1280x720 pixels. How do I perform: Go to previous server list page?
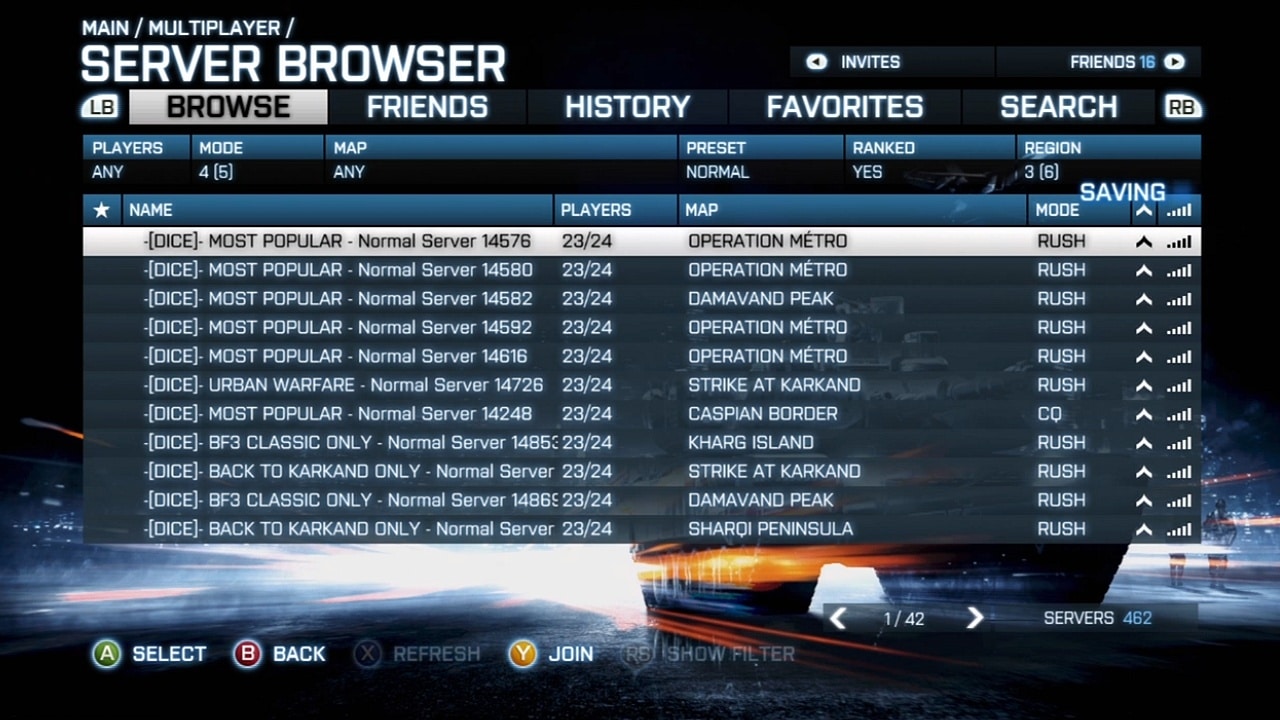tap(838, 619)
